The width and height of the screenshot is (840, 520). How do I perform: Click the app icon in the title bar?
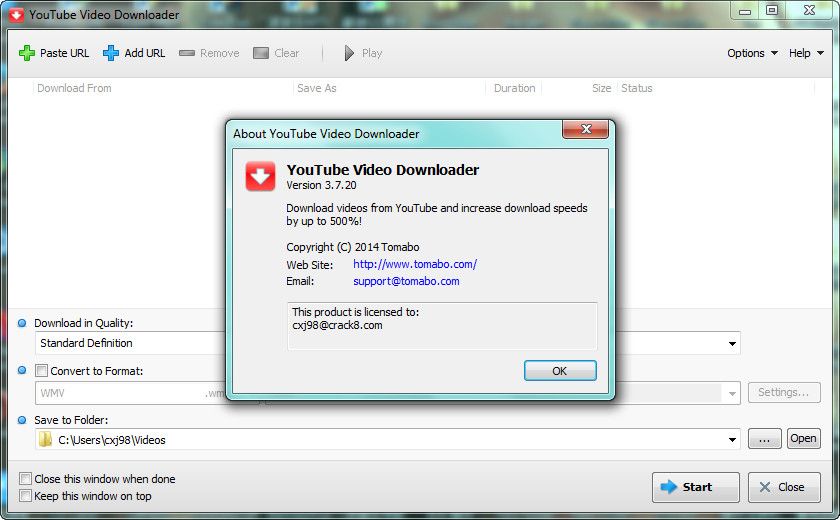coord(16,14)
